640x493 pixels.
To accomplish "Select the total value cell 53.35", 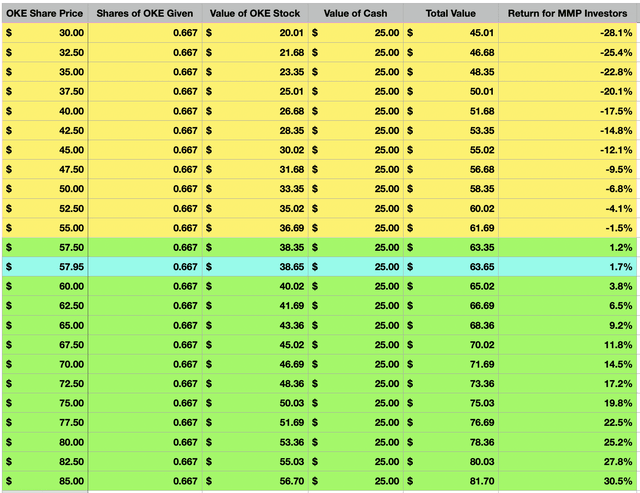I will click(451, 131).
